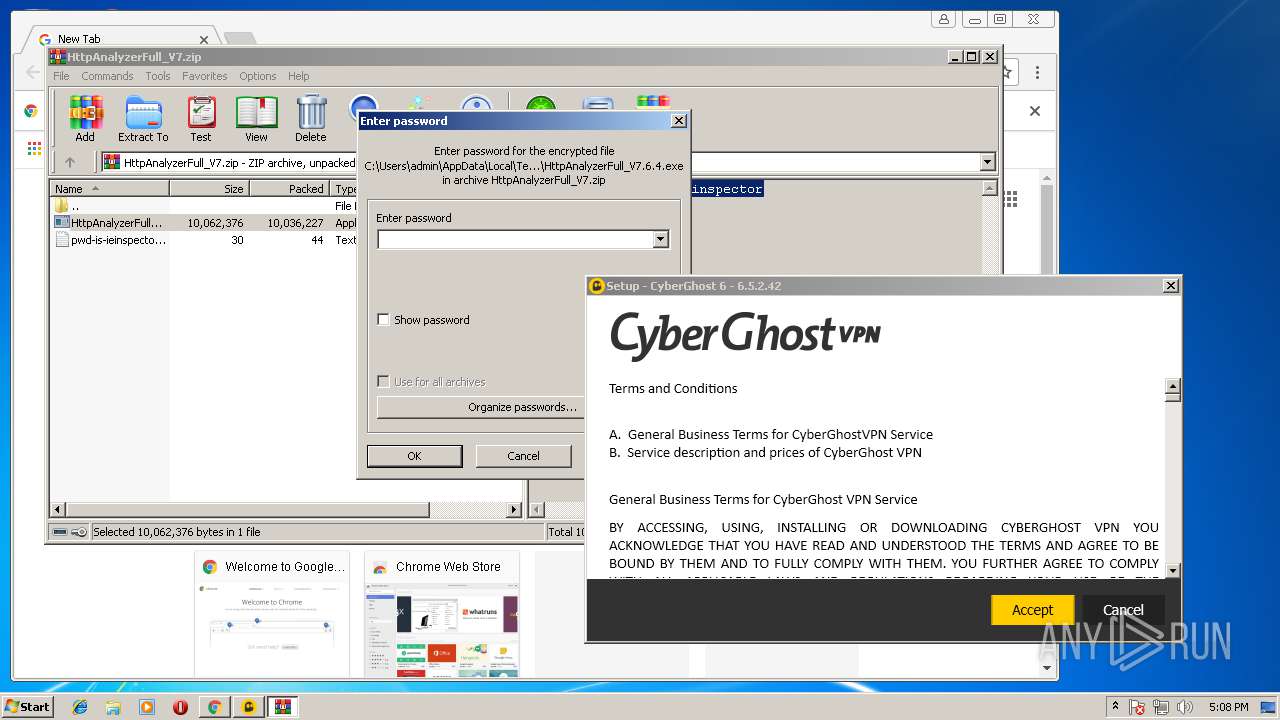Open the Favorites menu

[x=204, y=76]
